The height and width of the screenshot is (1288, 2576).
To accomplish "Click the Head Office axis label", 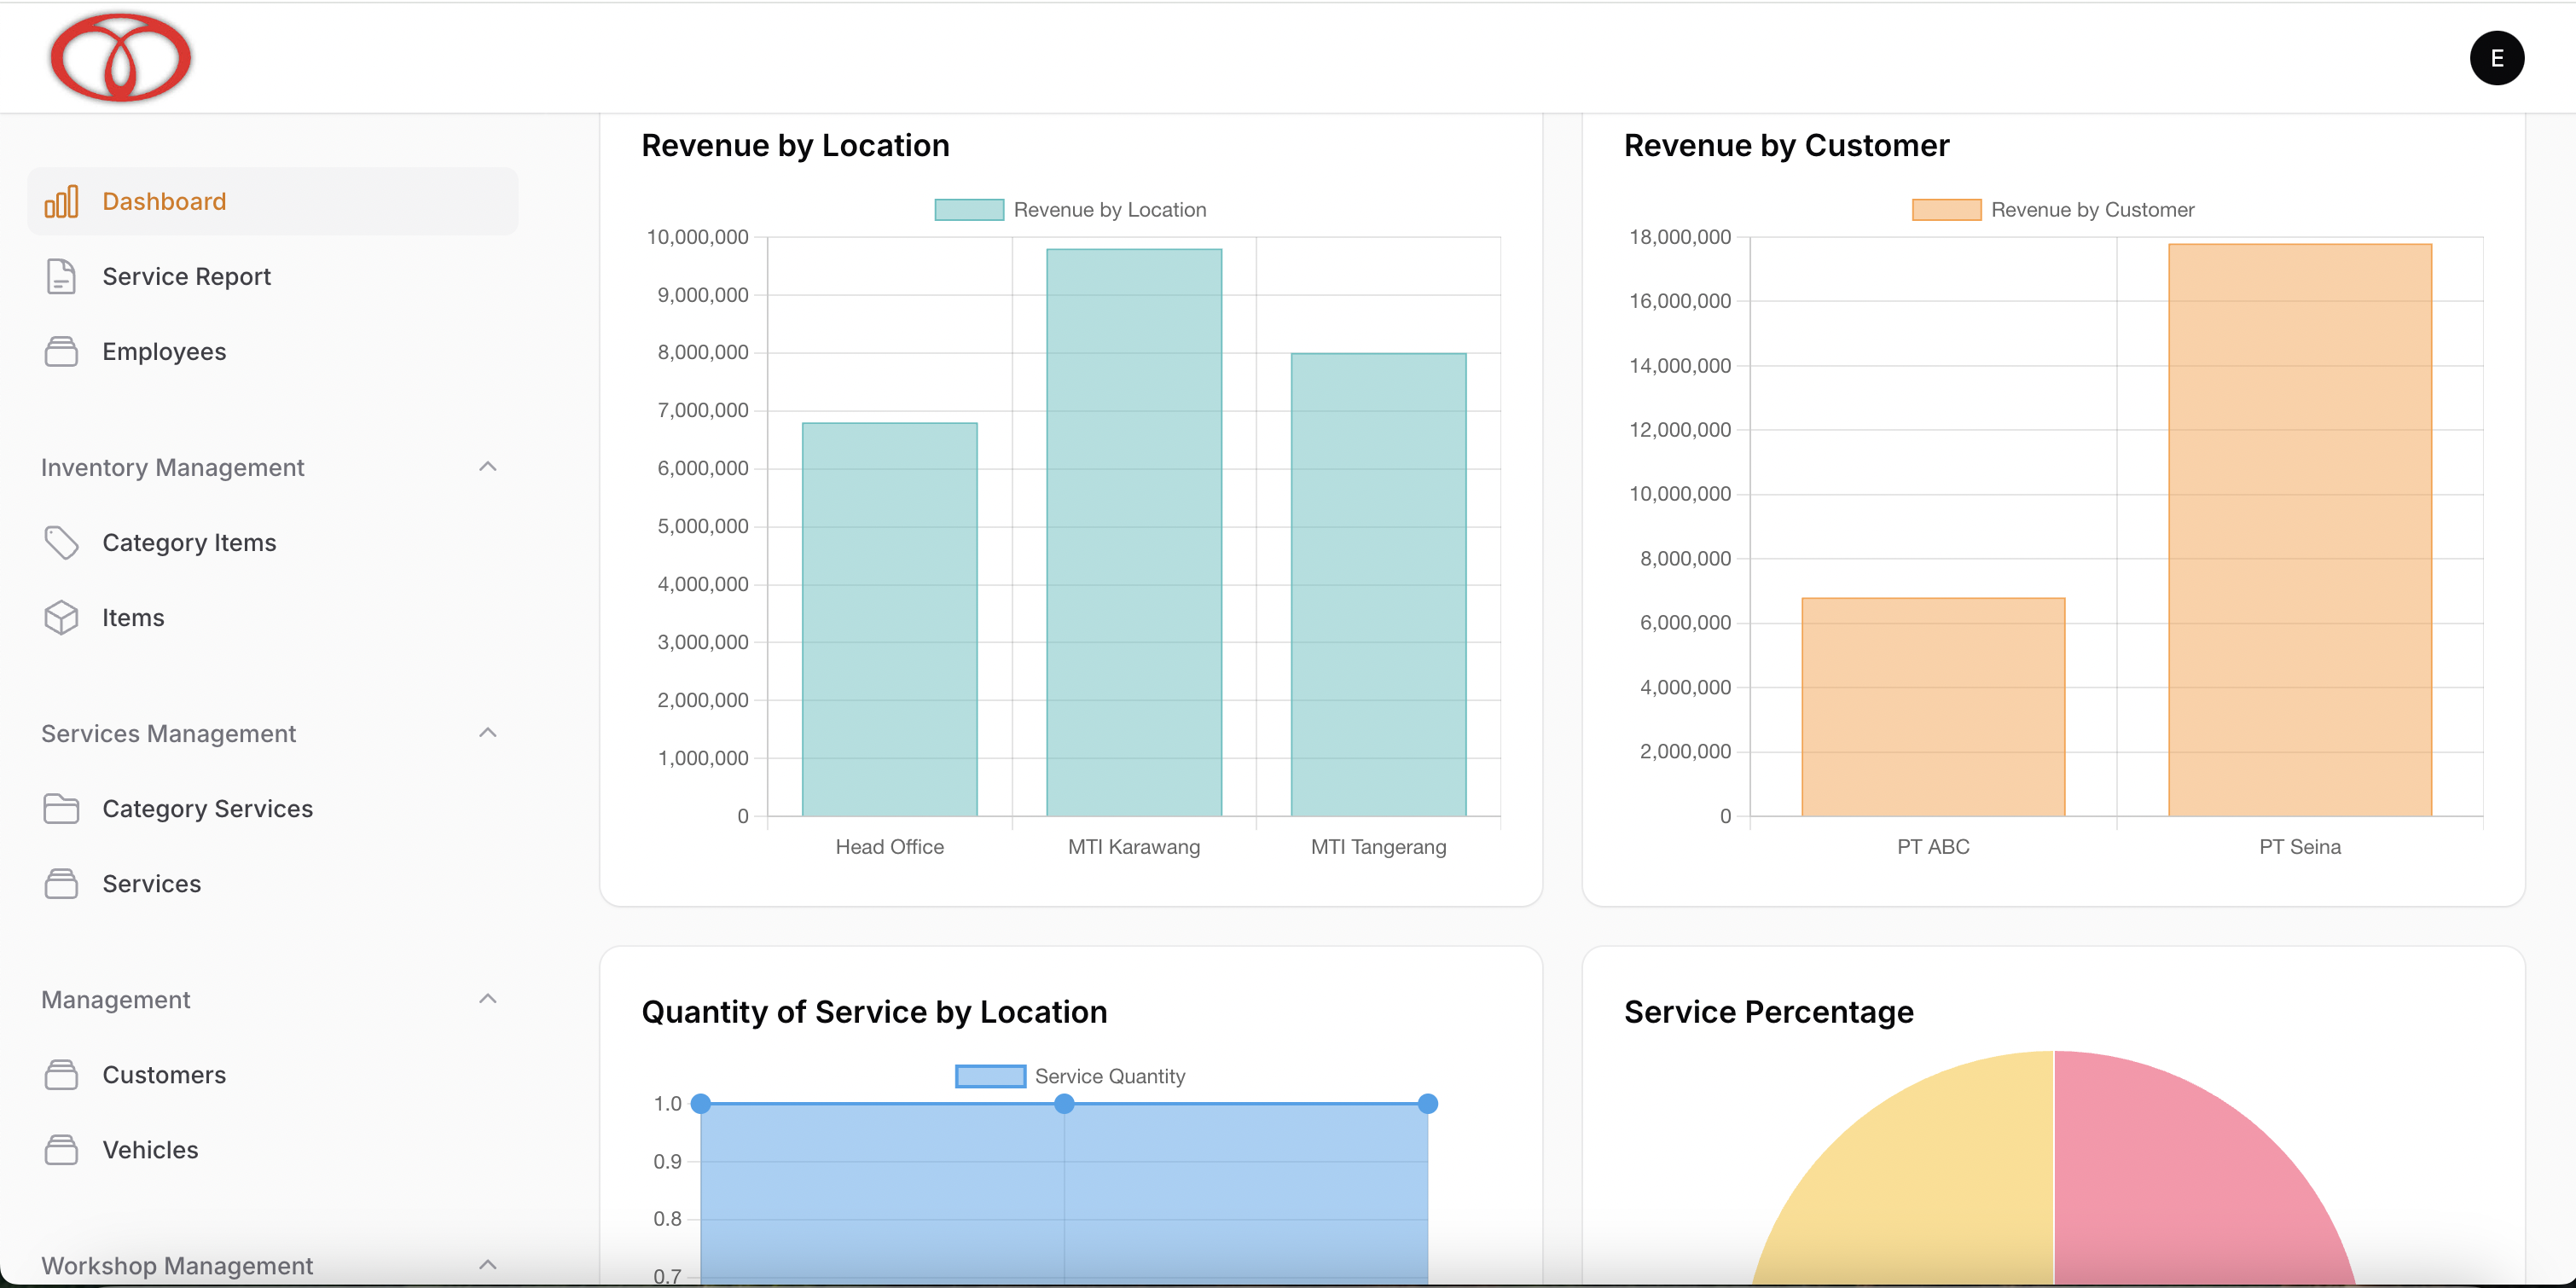I will pos(889,846).
